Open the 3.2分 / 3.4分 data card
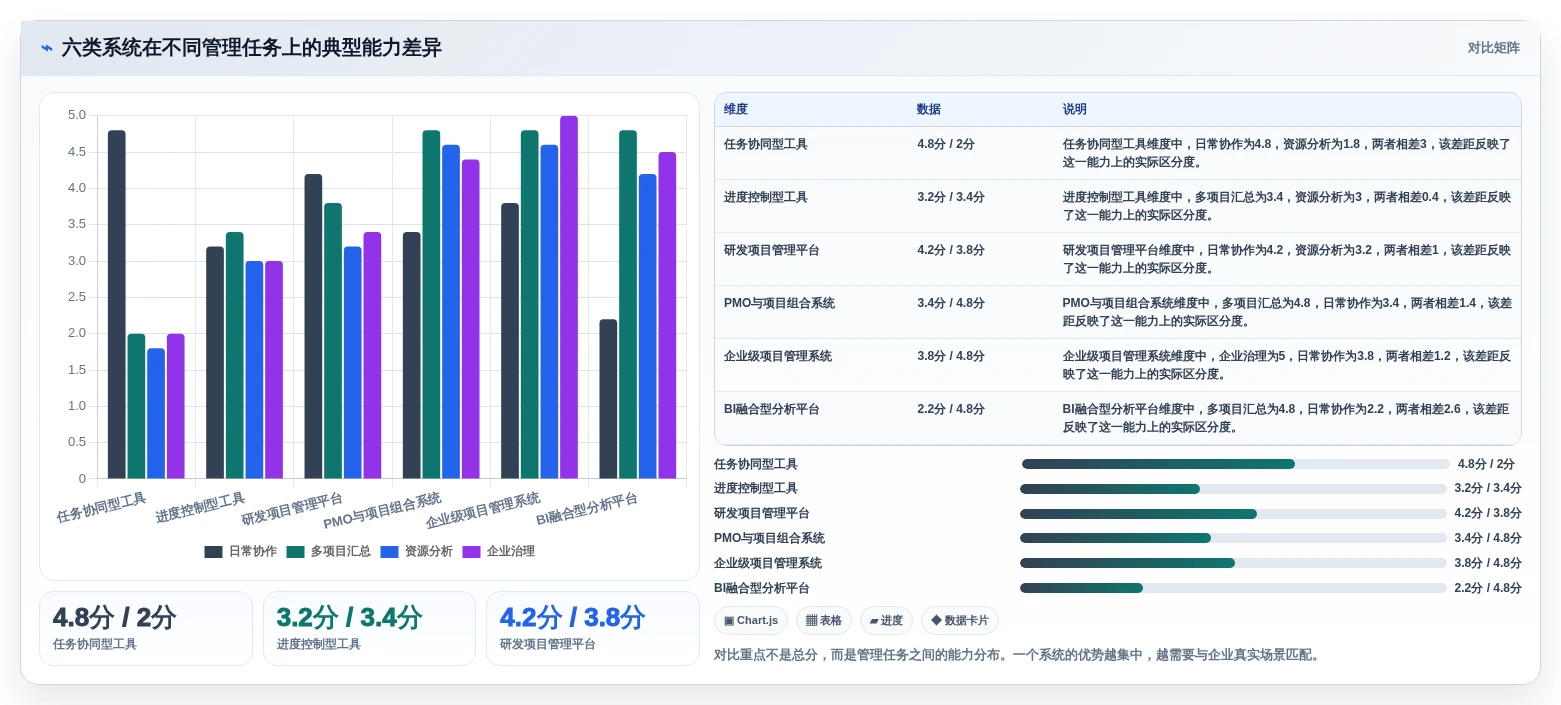The height and width of the screenshot is (705, 1561). 369,628
